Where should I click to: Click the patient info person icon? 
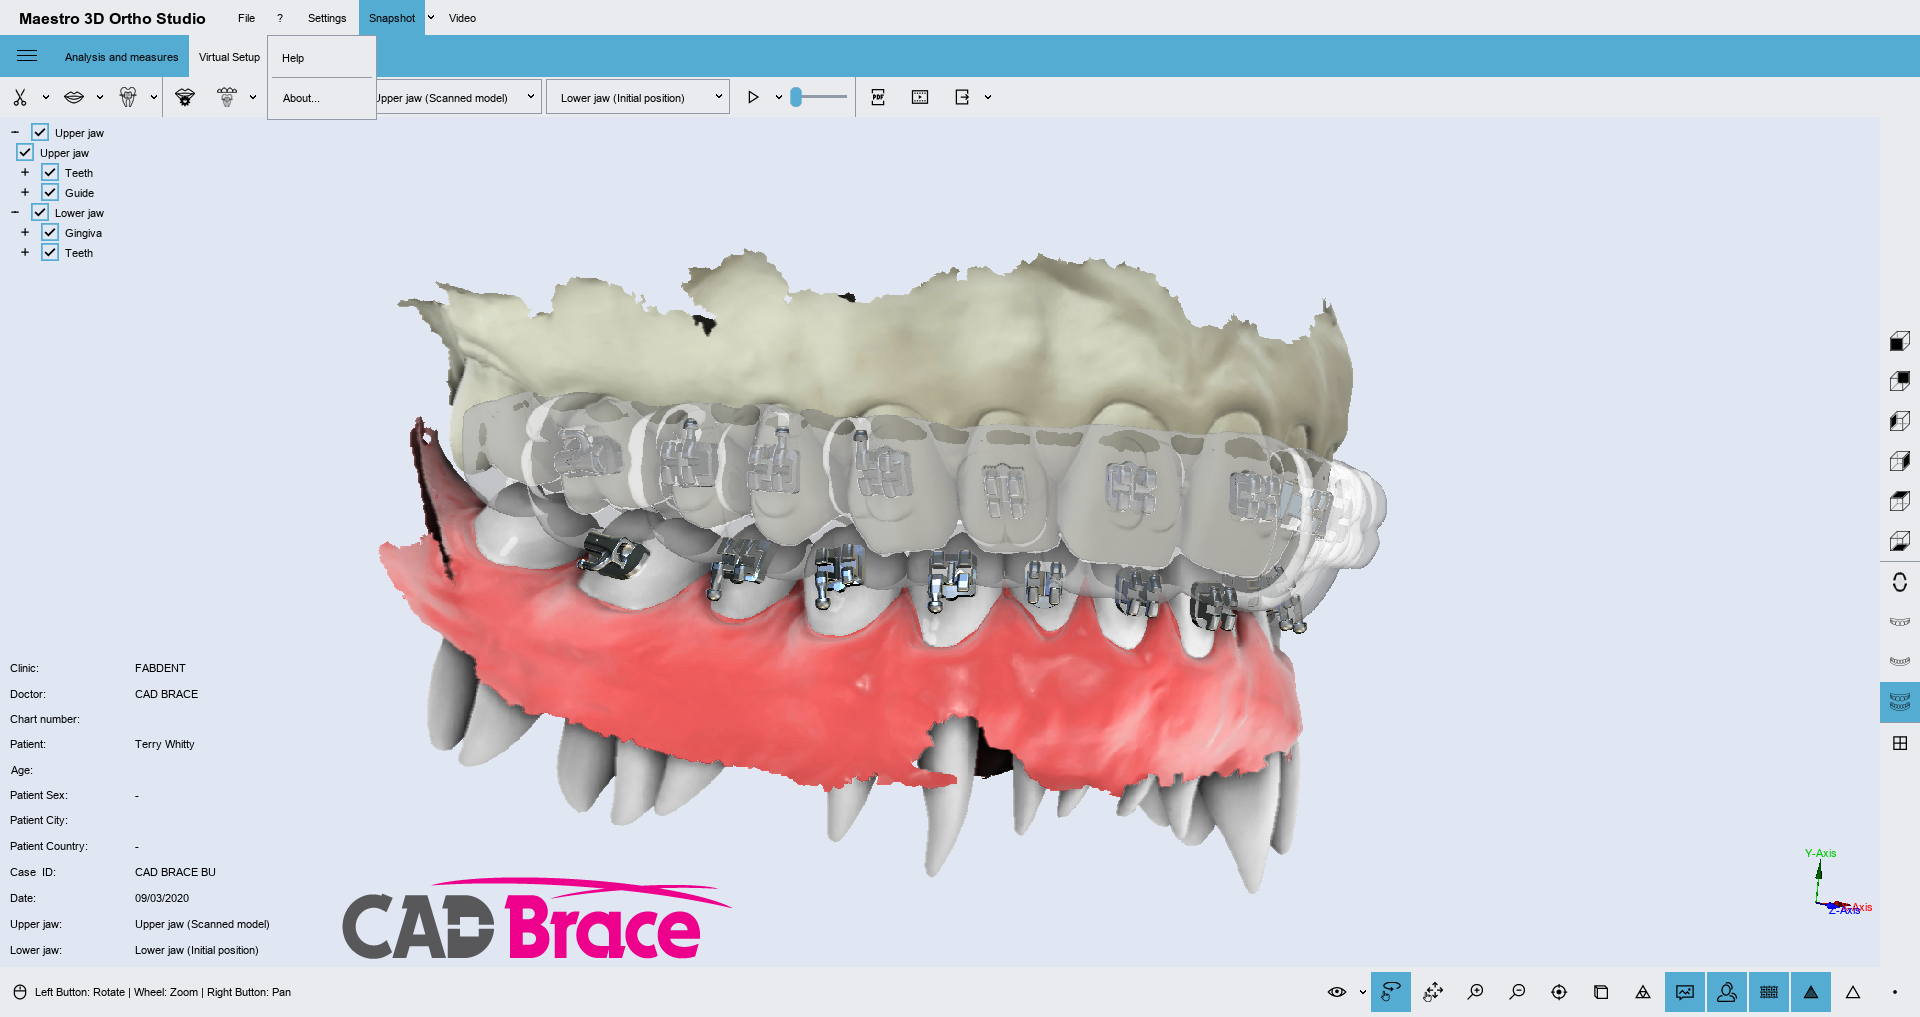tap(1727, 992)
